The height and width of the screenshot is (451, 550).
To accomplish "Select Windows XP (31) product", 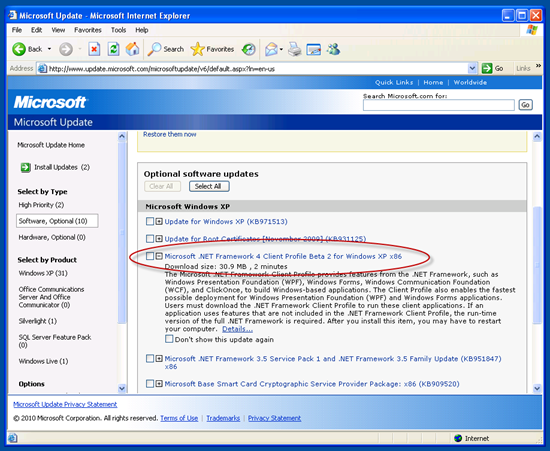I will click(x=43, y=273).
